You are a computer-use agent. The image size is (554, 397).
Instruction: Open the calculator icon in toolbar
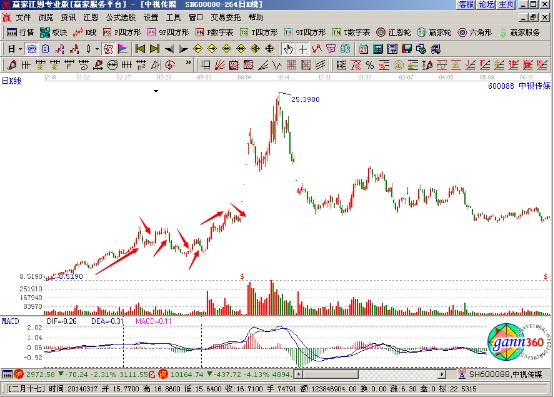(x=378, y=49)
